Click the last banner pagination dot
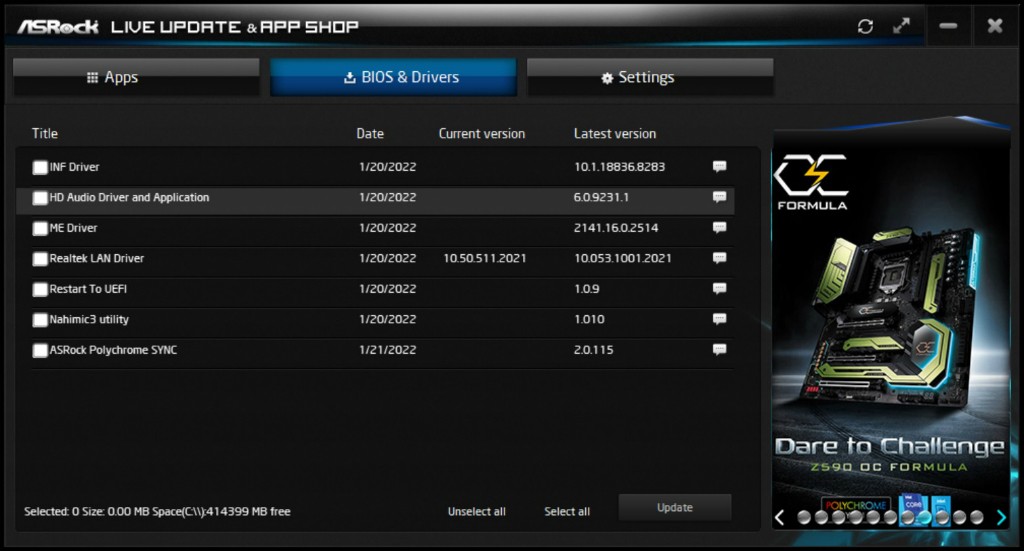Viewport: 1024px width, 551px height. (977, 518)
